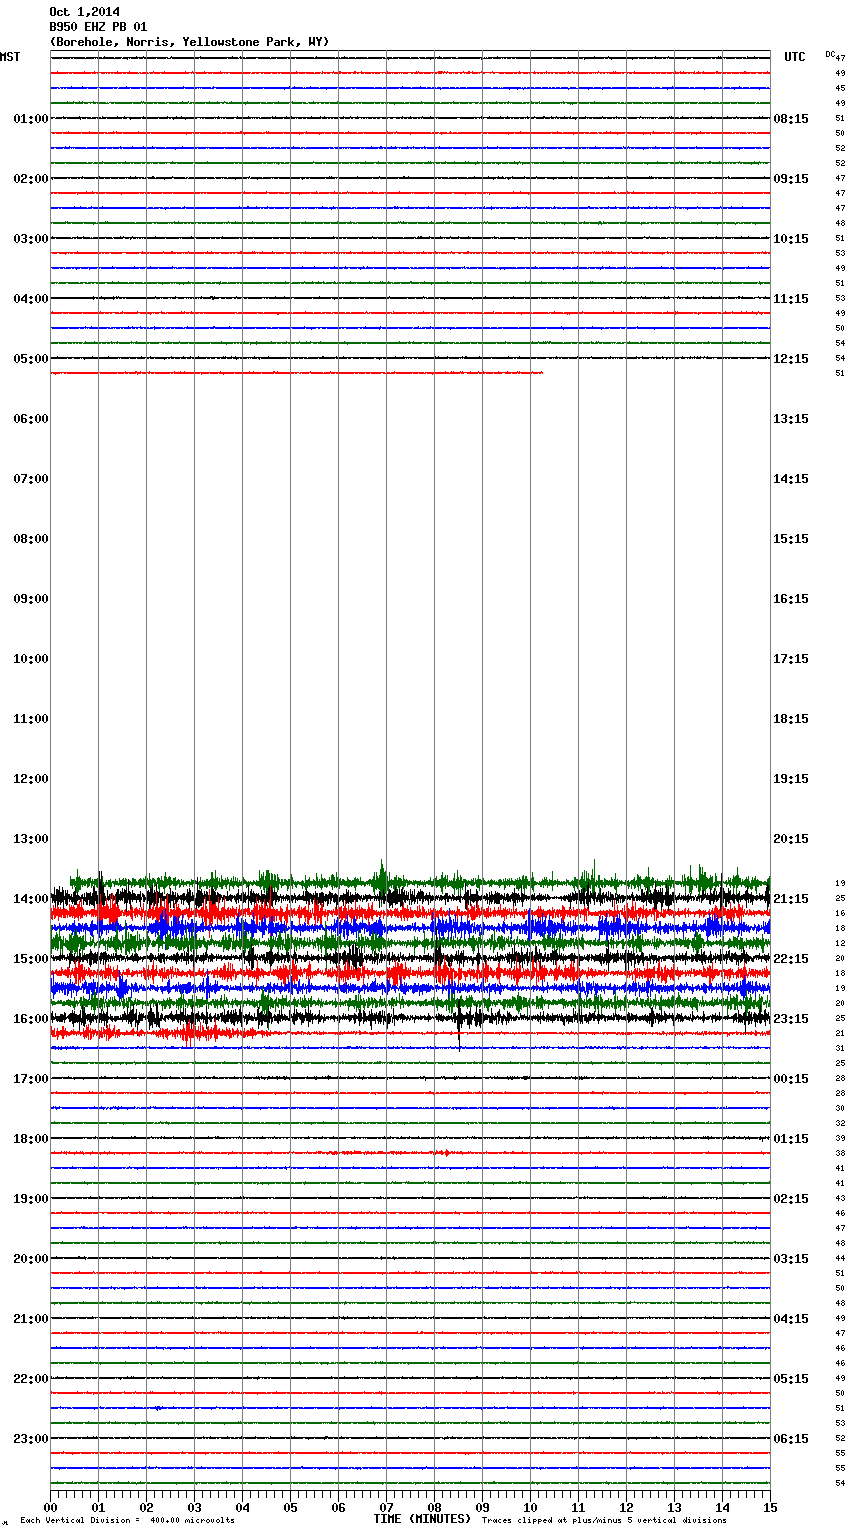850x1534 pixels.
Task: Click the 23:15 UTC time label
Action: [x=791, y=1019]
